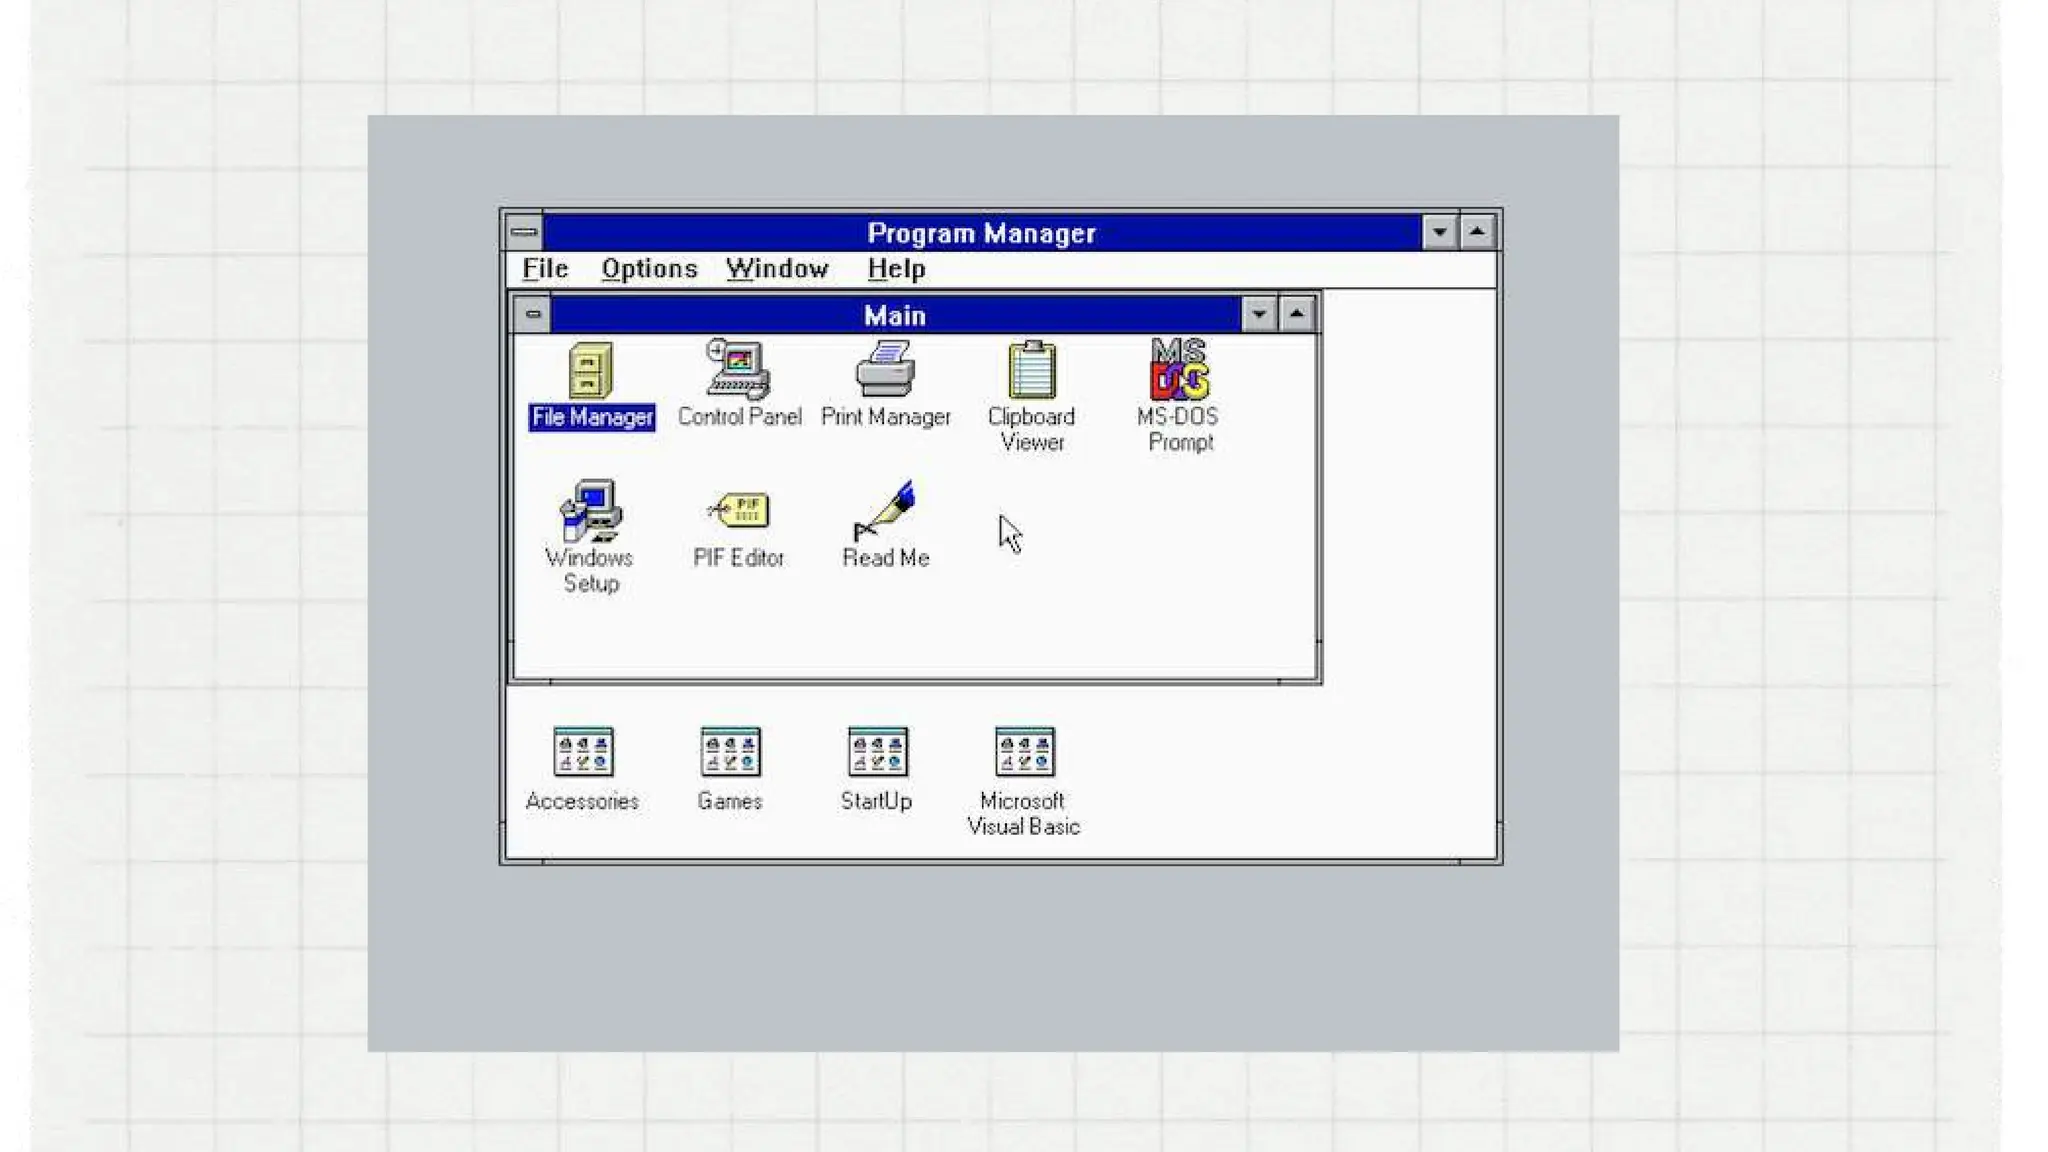Select the Windows Setup icon
Image resolution: width=2048 pixels, height=1152 pixels.
point(590,511)
